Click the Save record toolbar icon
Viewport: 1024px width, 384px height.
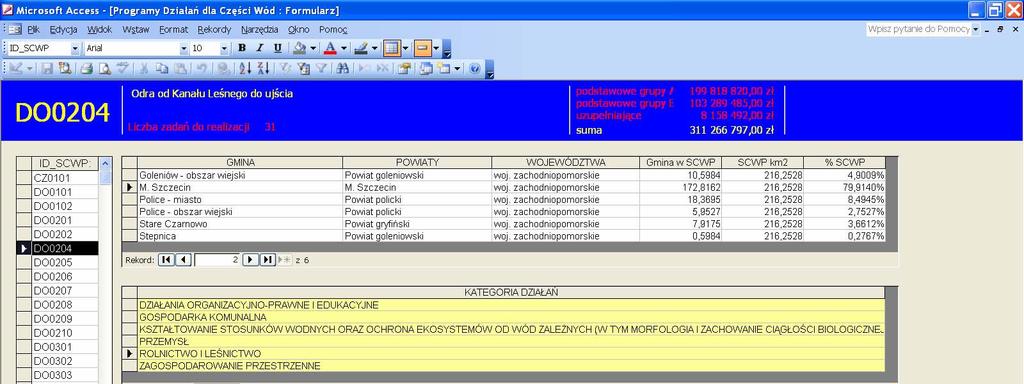coord(47,68)
